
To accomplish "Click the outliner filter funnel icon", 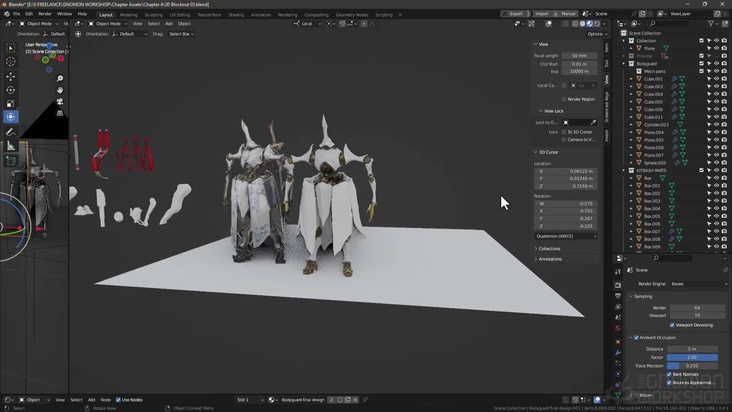I will tap(711, 23).
